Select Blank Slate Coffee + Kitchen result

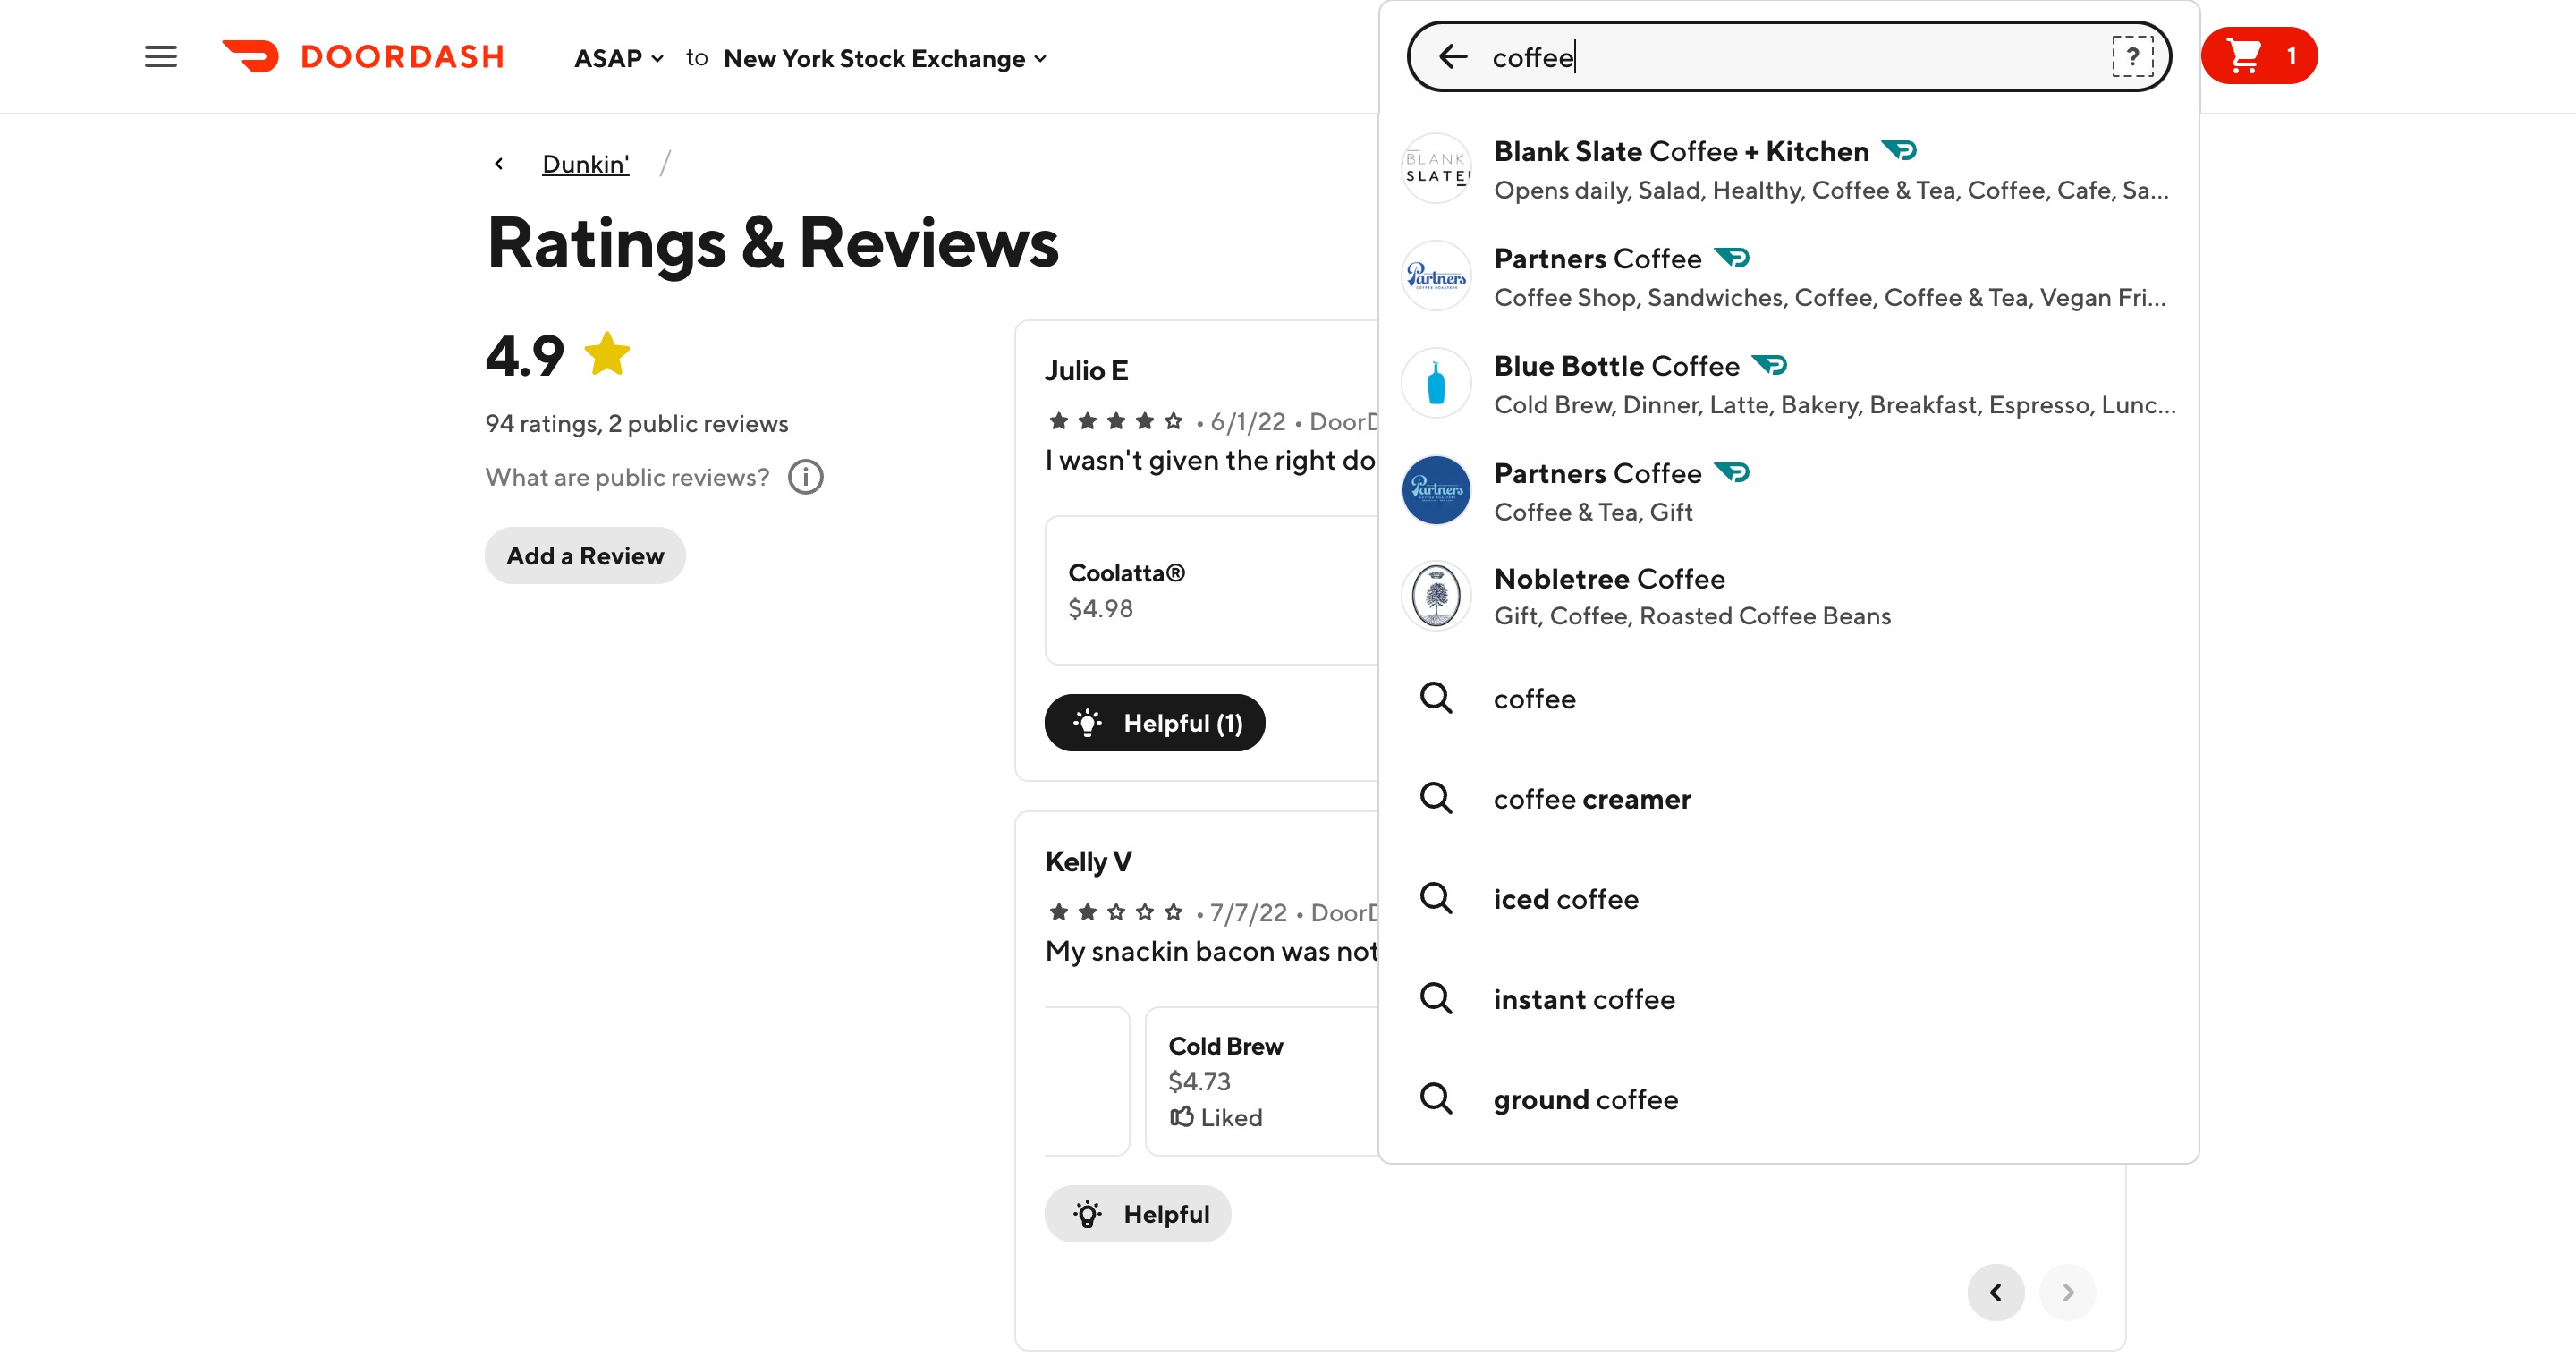[x=1788, y=169]
